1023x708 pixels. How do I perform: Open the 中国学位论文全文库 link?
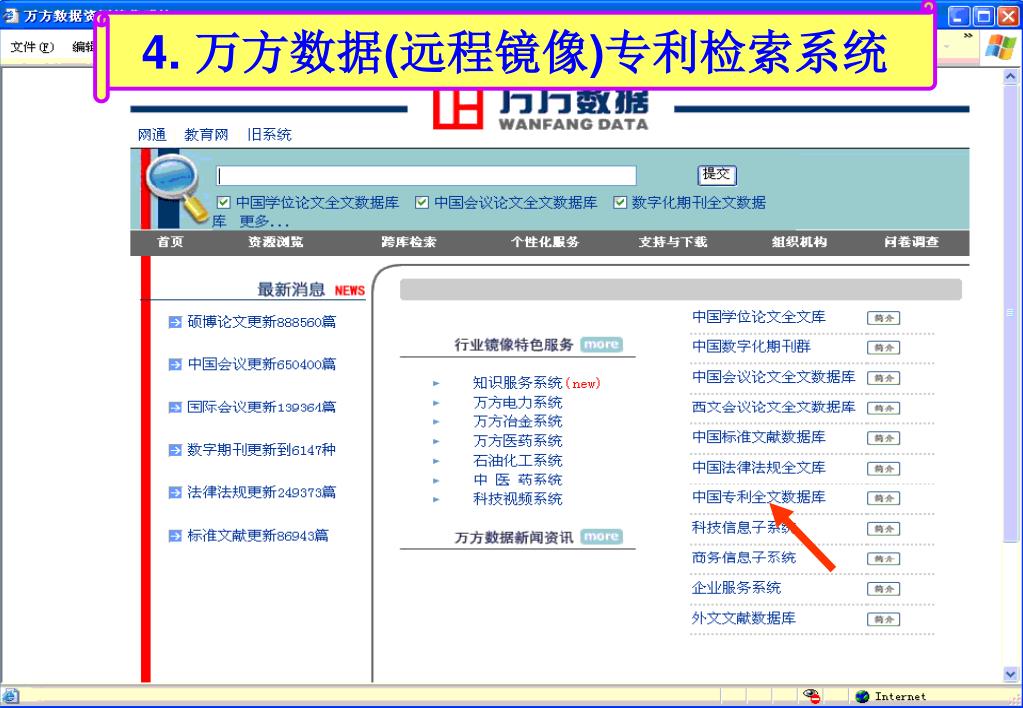(759, 317)
